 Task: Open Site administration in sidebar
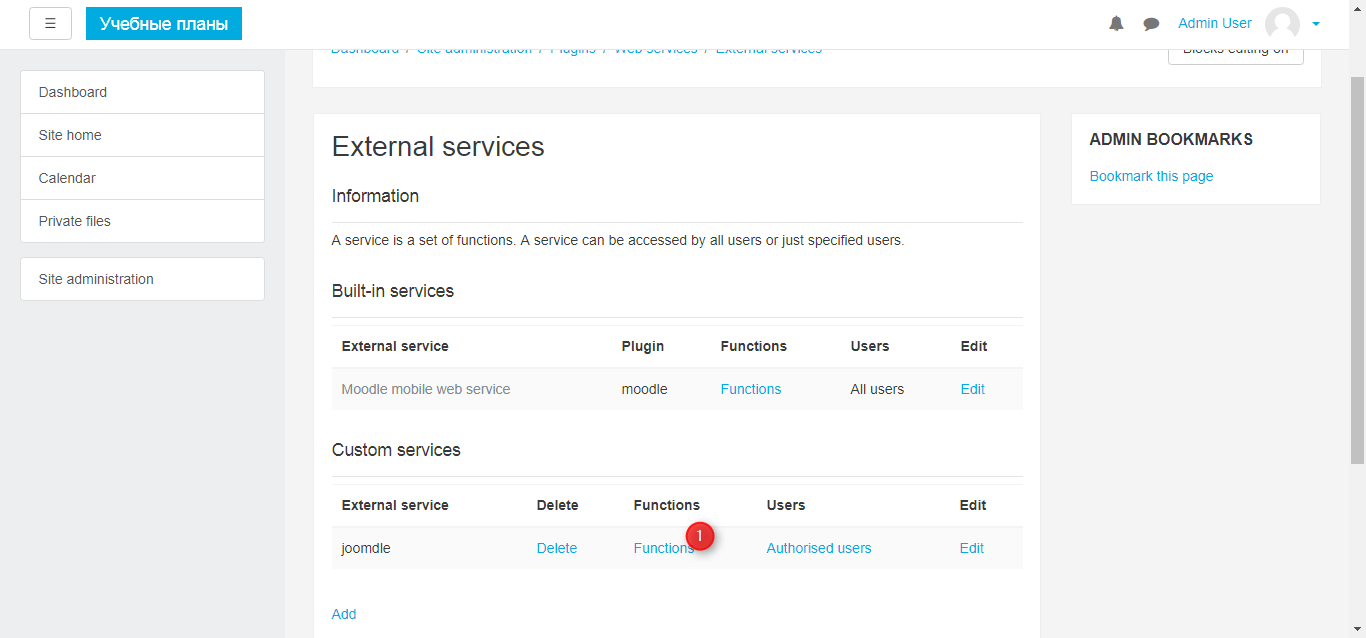click(x=96, y=279)
